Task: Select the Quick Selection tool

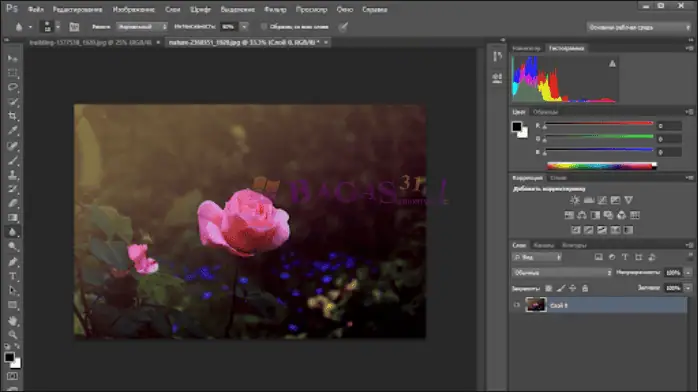Action: point(12,102)
